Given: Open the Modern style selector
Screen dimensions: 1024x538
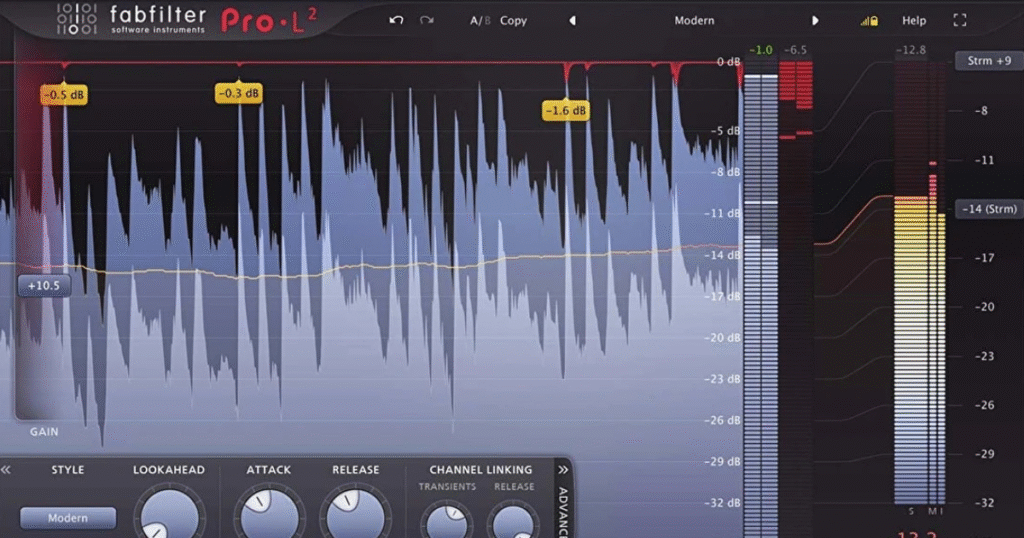Looking at the screenshot, I should point(68,518).
